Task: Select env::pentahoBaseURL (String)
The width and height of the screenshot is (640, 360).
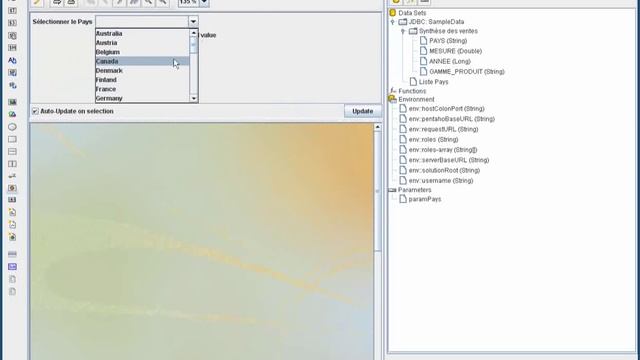Action: click(451, 119)
